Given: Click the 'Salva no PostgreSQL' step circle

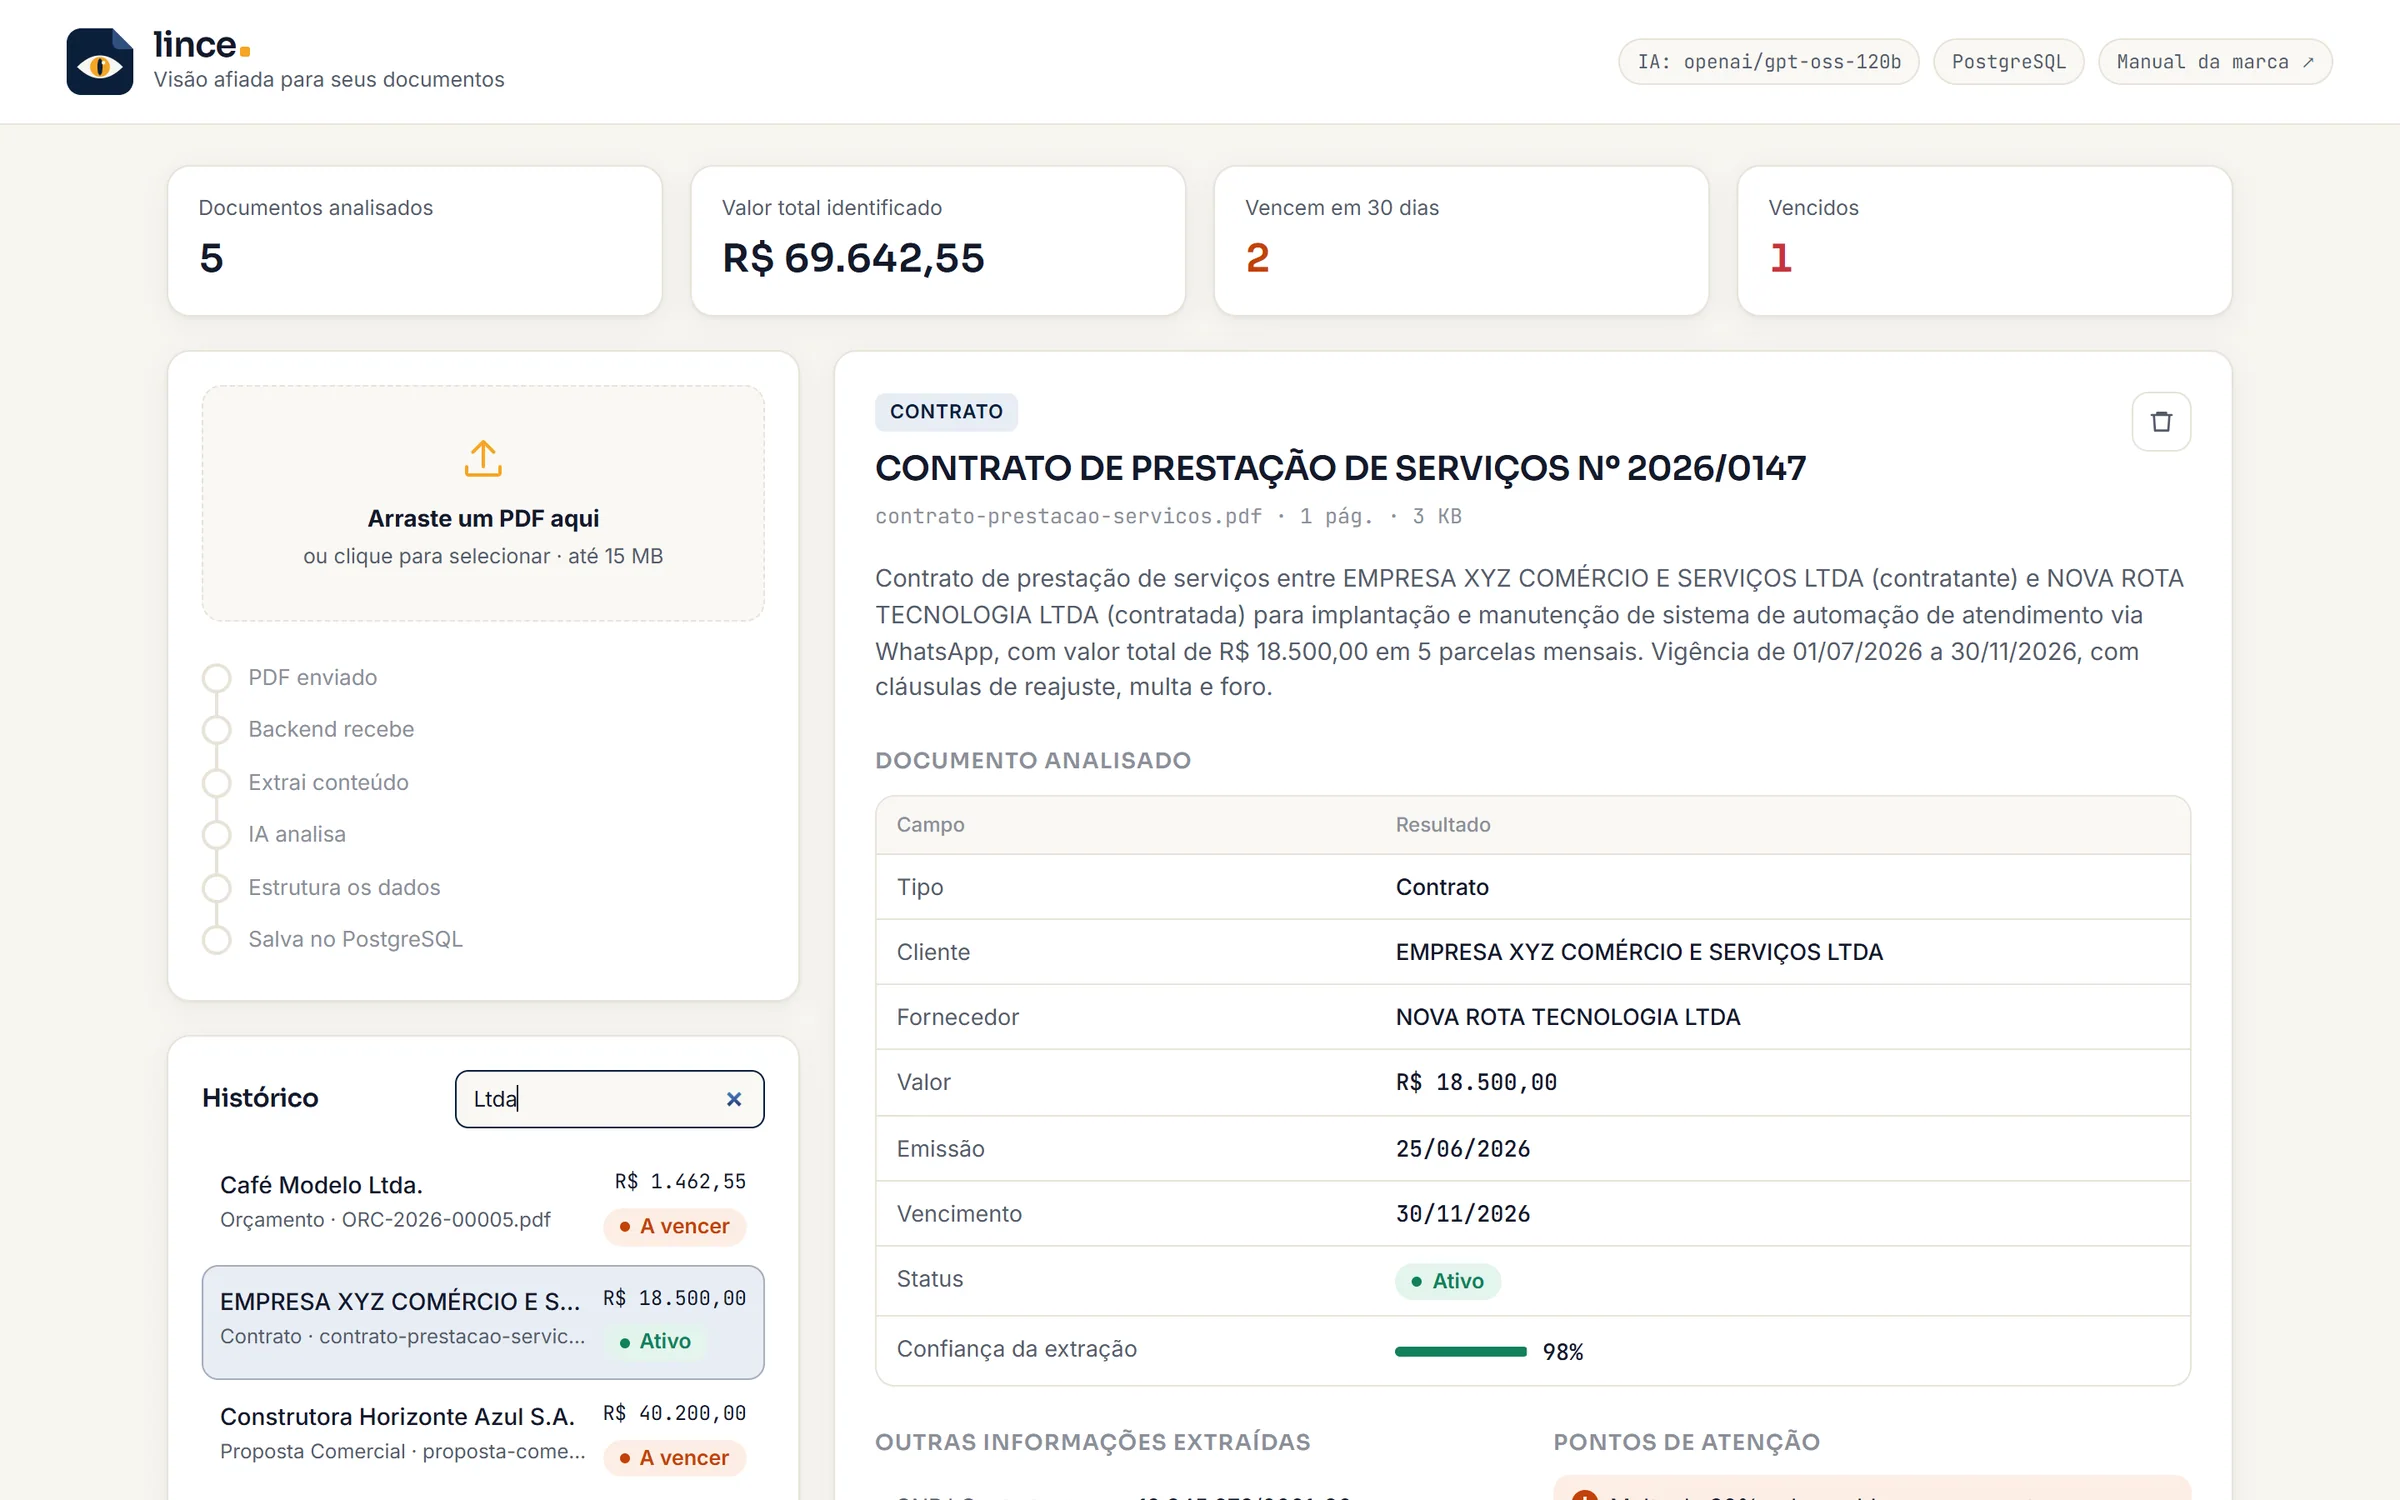Looking at the screenshot, I should [x=216, y=940].
